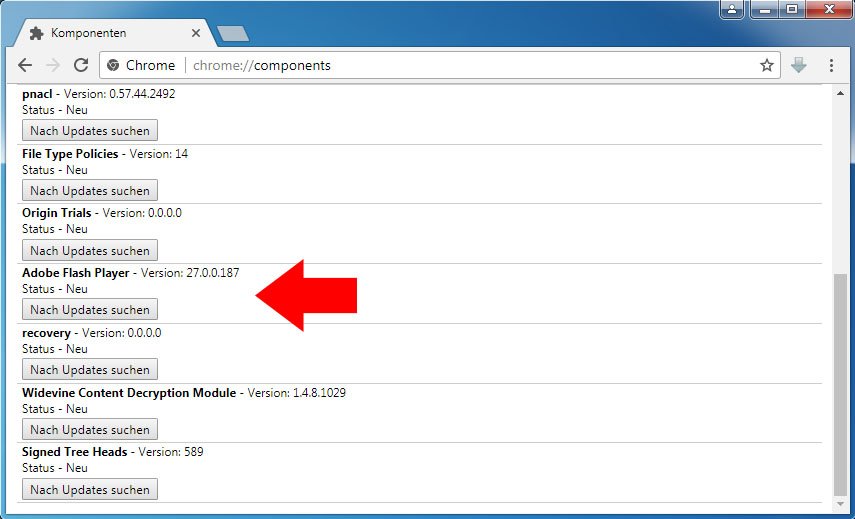Click the Widevine Content Decryption Module heading

(x=129, y=393)
